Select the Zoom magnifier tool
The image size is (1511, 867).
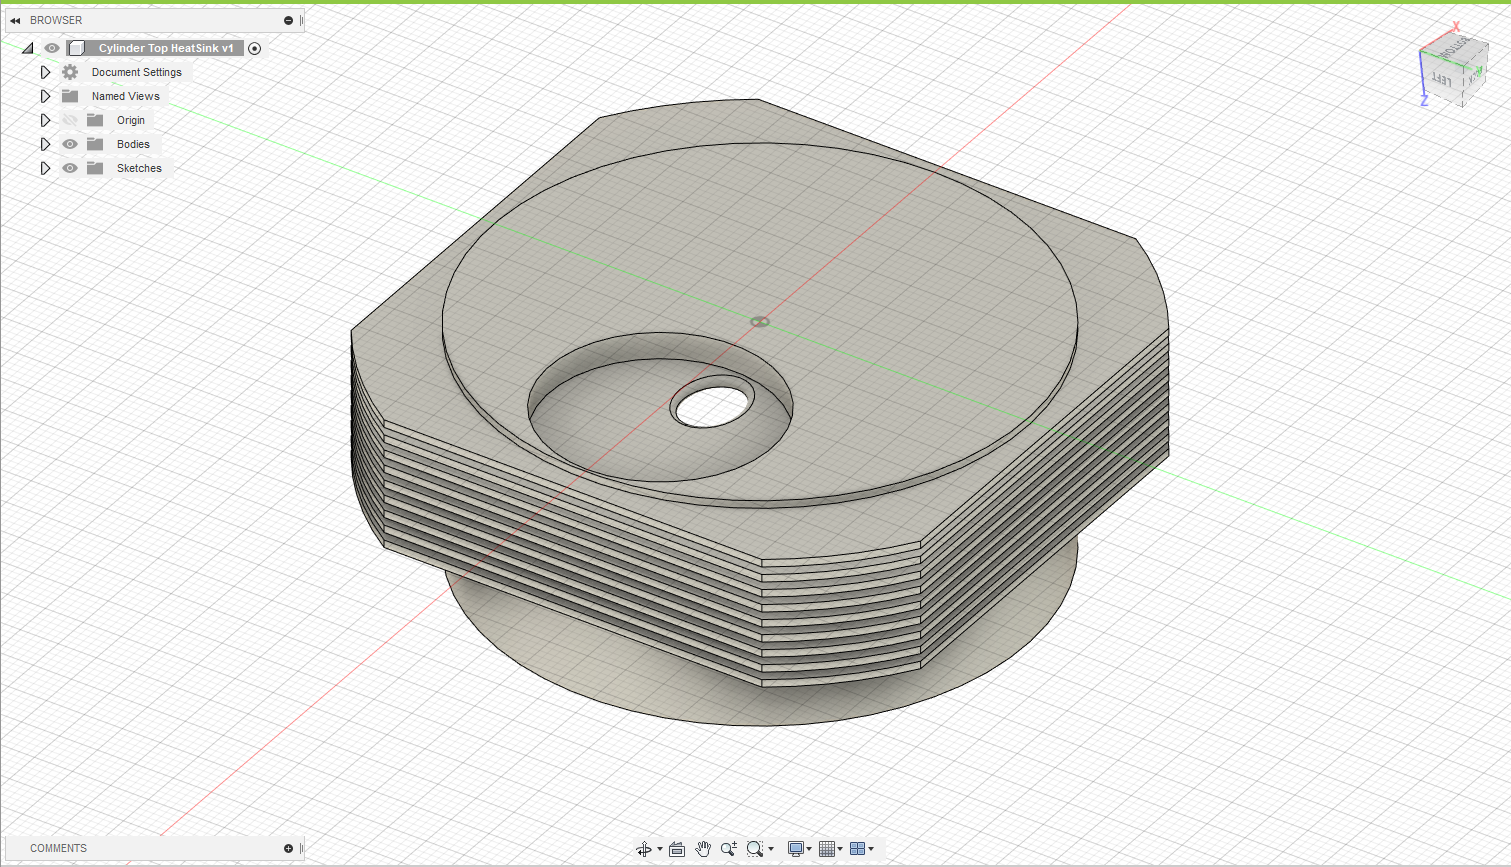(729, 849)
